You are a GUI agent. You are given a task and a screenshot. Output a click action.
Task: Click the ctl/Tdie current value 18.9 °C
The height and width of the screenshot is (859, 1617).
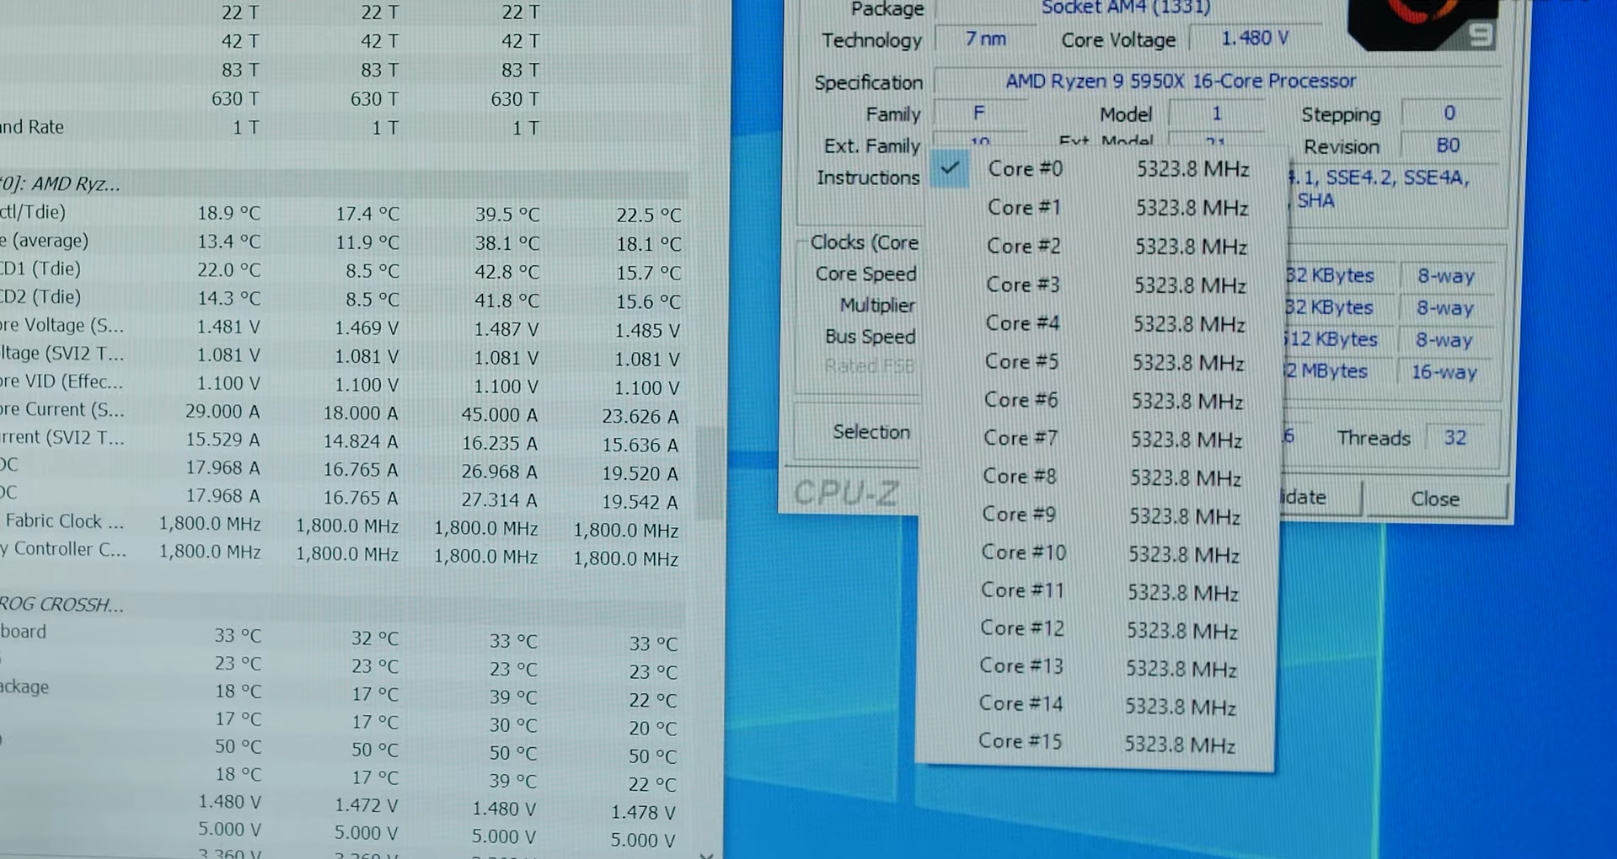click(229, 213)
